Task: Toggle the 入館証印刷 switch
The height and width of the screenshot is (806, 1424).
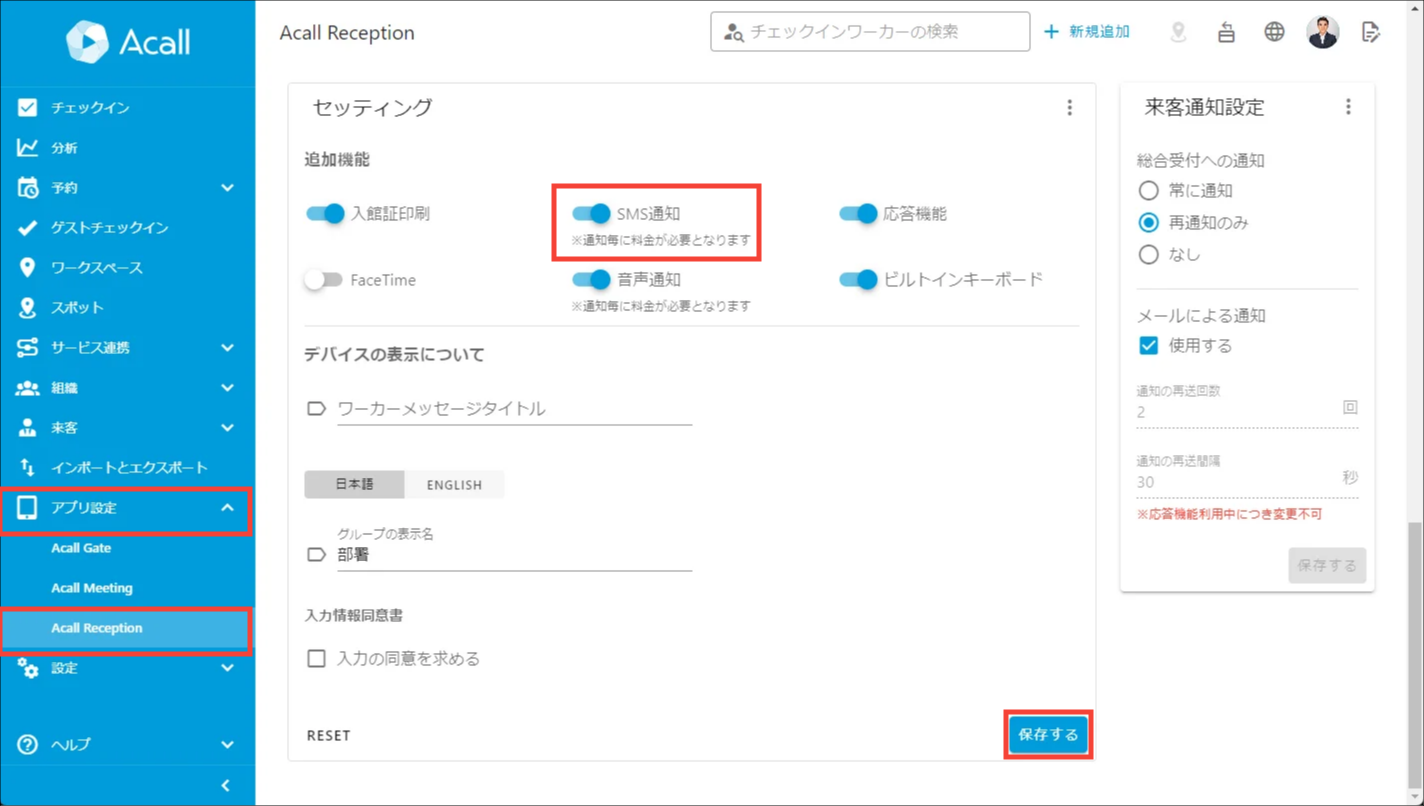Action: [x=325, y=213]
